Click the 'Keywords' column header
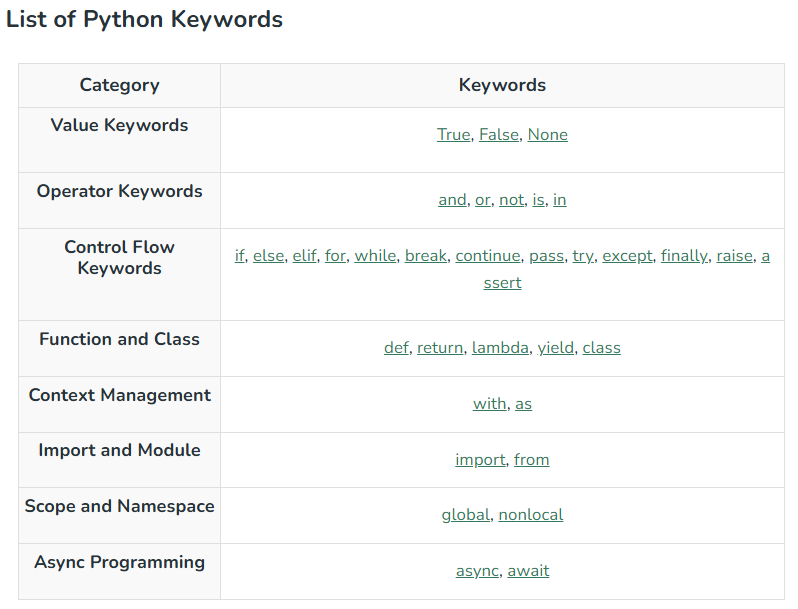Viewport: 798px width, 609px height. (502, 85)
